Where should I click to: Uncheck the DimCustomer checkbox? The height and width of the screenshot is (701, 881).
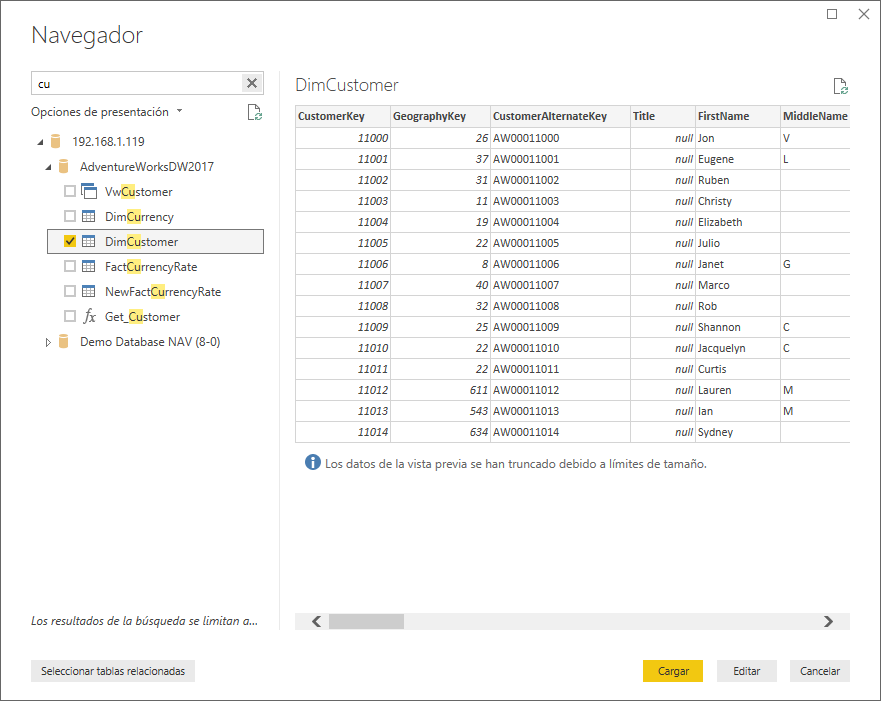(x=70, y=242)
